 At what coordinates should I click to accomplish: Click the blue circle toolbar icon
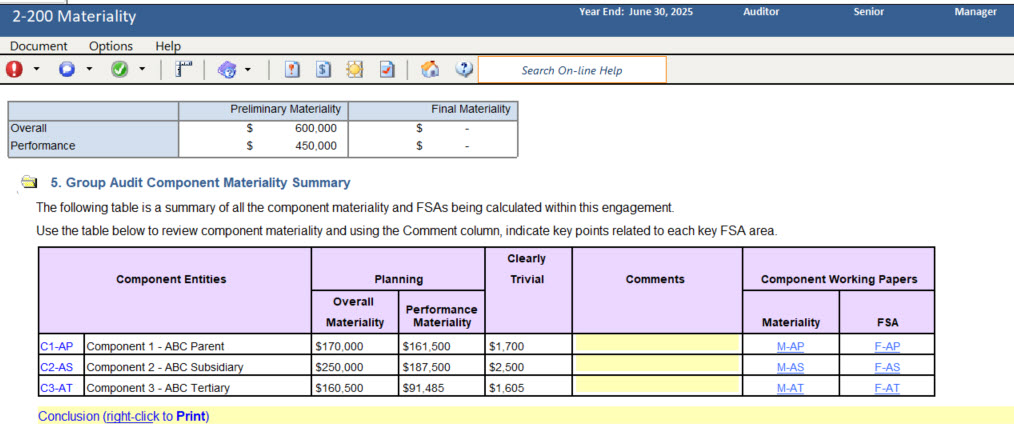(x=67, y=69)
